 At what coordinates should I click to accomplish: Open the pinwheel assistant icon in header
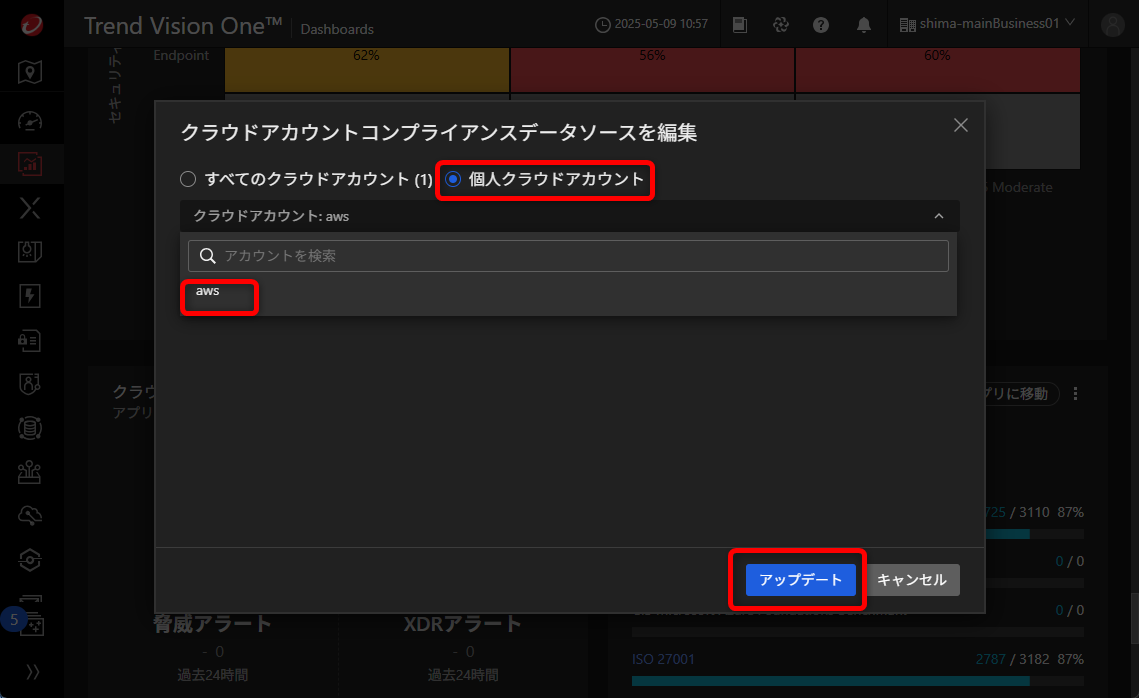click(x=781, y=25)
